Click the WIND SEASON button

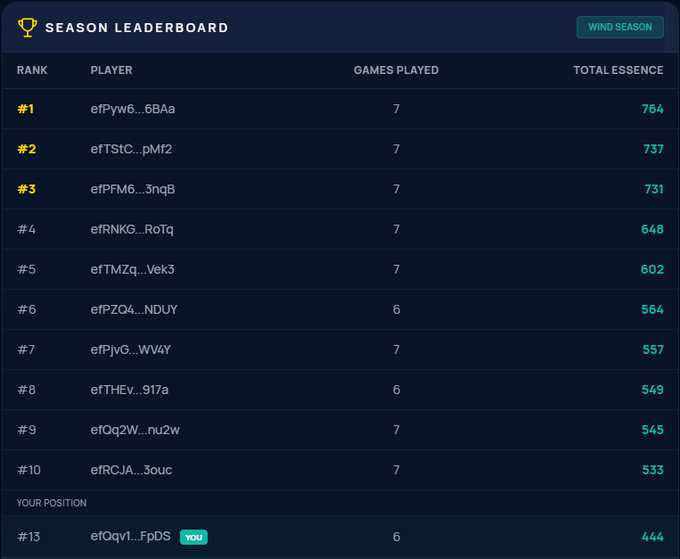pos(620,27)
